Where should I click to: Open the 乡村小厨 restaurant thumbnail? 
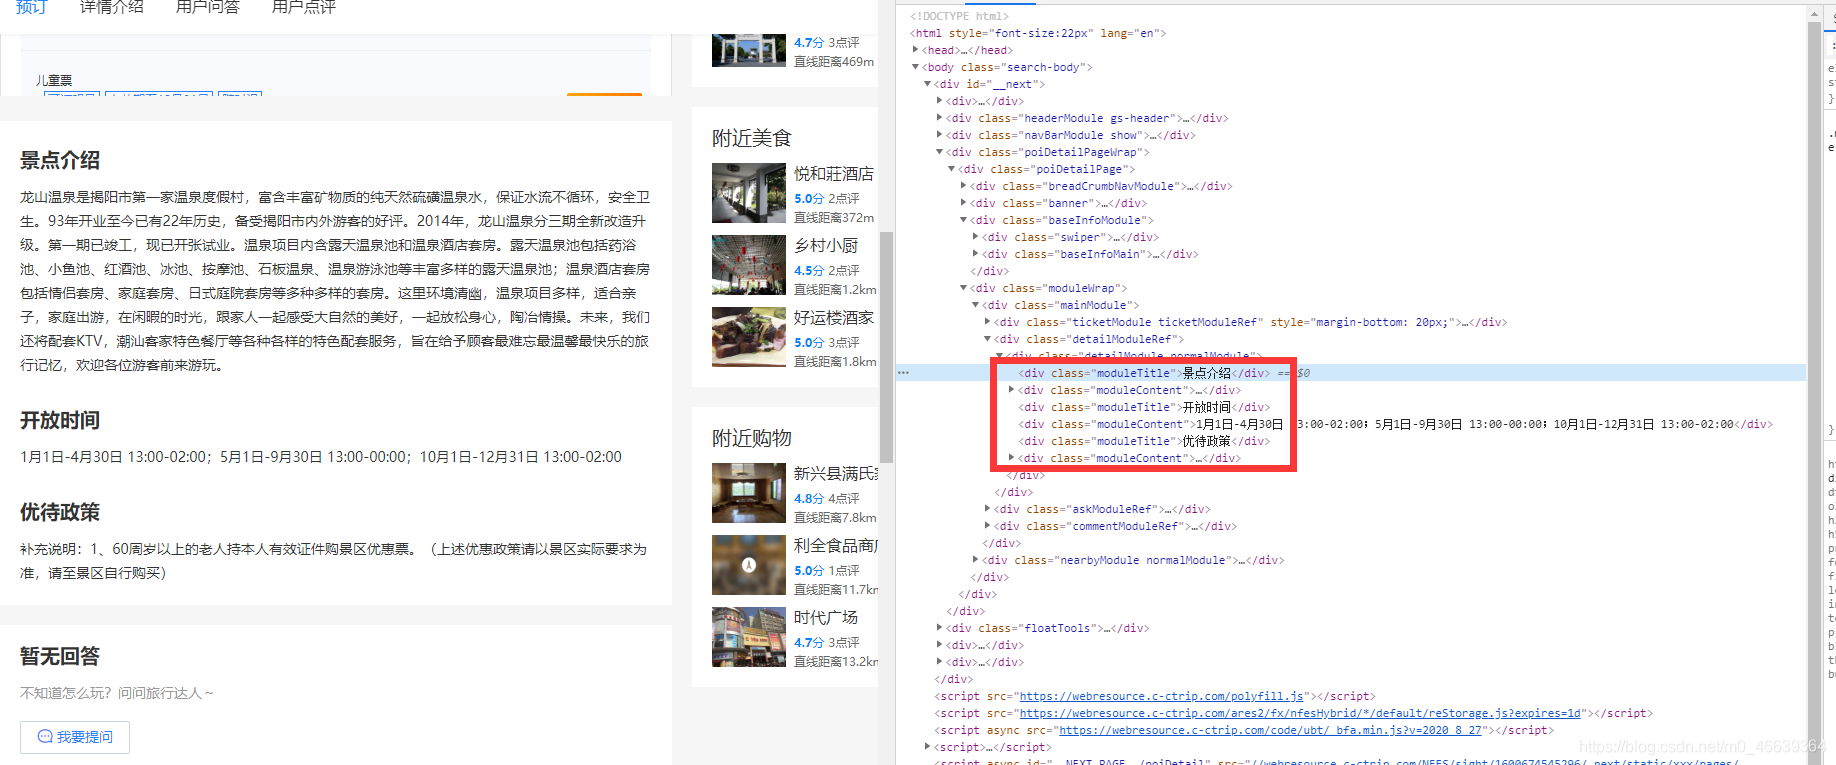pyautogui.click(x=749, y=265)
